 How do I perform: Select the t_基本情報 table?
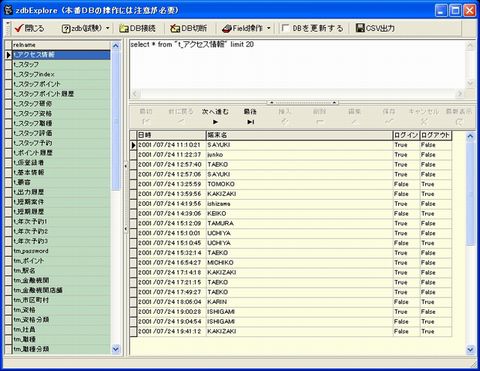click(x=61, y=172)
